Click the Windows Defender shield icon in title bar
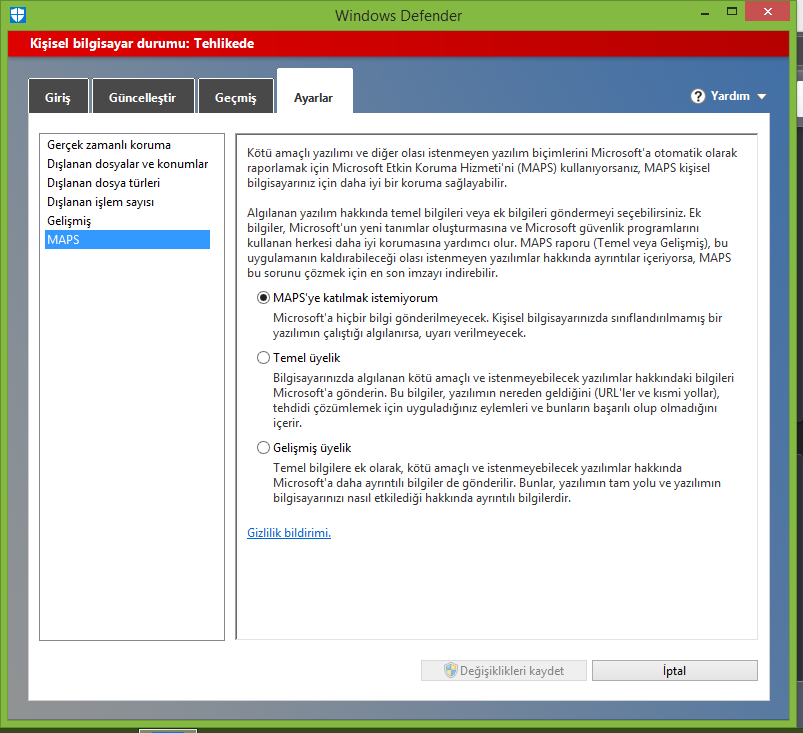The height and width of the screenshot is (733, 803). [17, 15]
